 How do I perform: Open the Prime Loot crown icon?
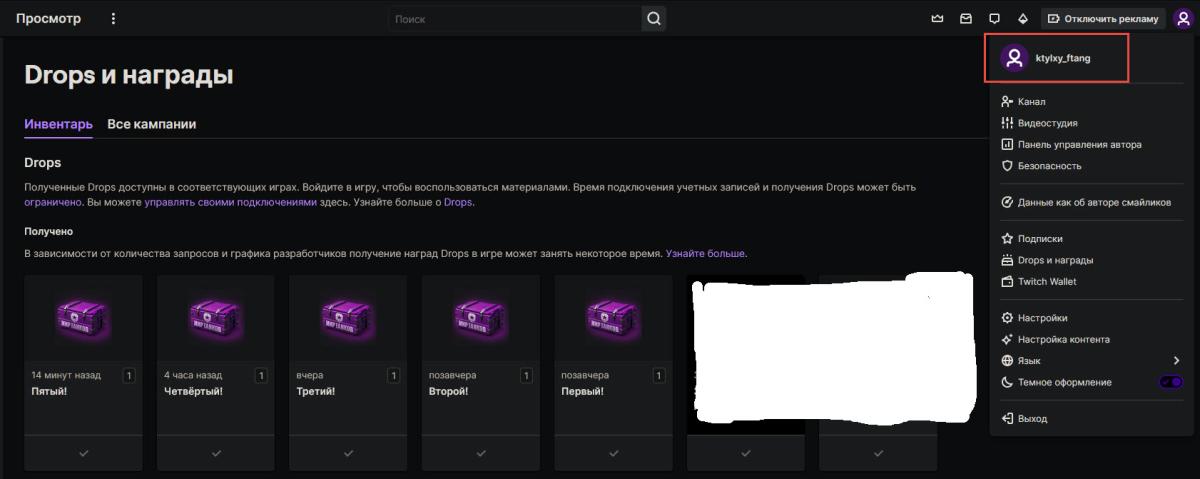click(x=937, y=18)
